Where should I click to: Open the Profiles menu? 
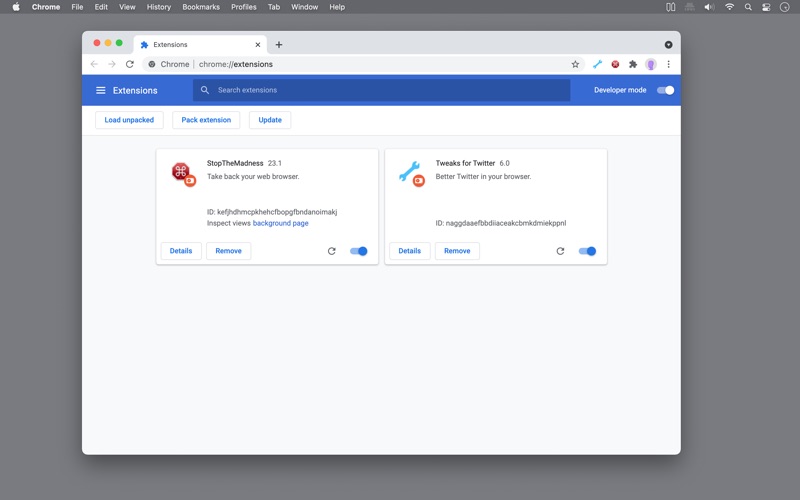click(244, 7)
